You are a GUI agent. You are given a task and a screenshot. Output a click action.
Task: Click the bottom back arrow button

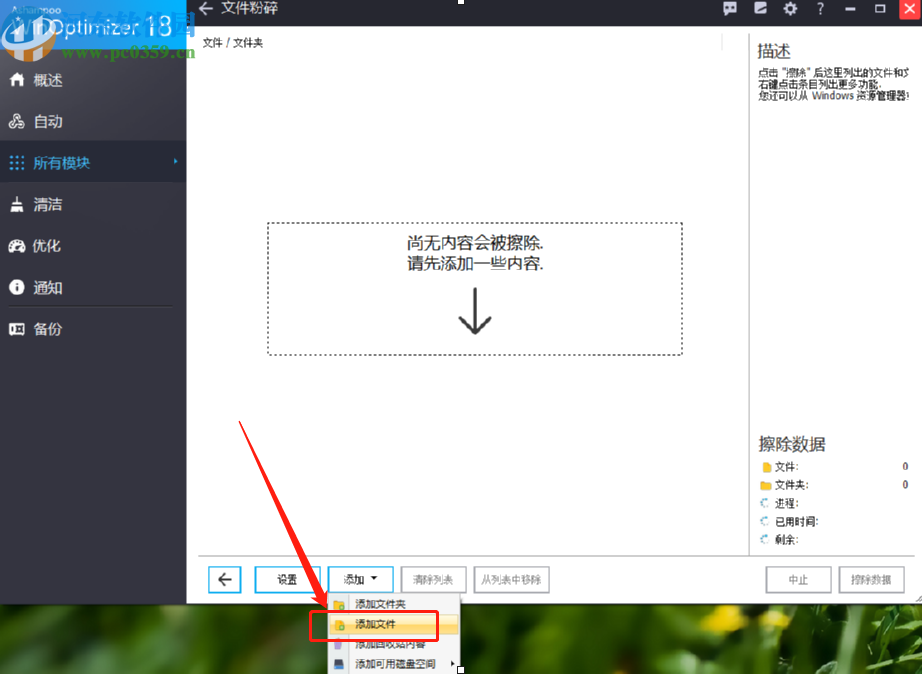click(225, 580)
